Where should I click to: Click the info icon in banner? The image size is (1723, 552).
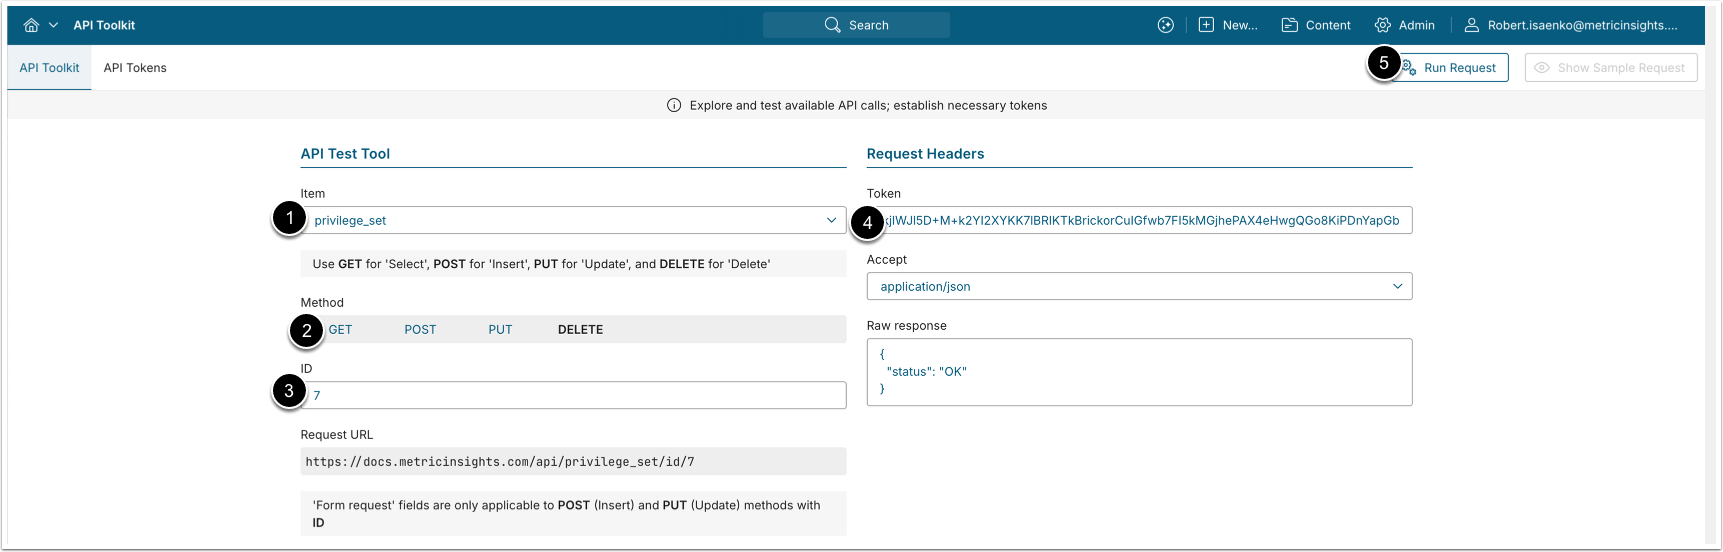click(x=674, y=105)
